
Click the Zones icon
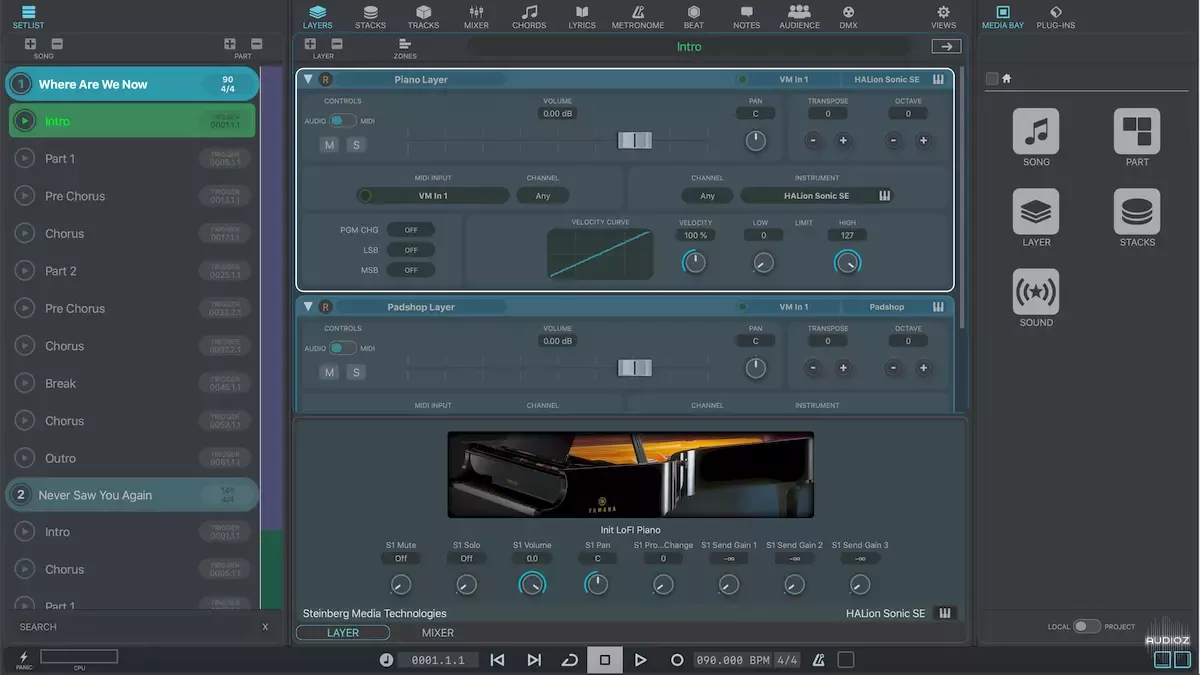coord(405,44)
